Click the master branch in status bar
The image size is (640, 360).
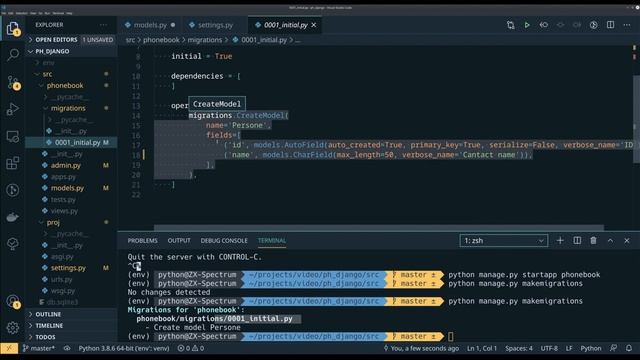point(38,348)
